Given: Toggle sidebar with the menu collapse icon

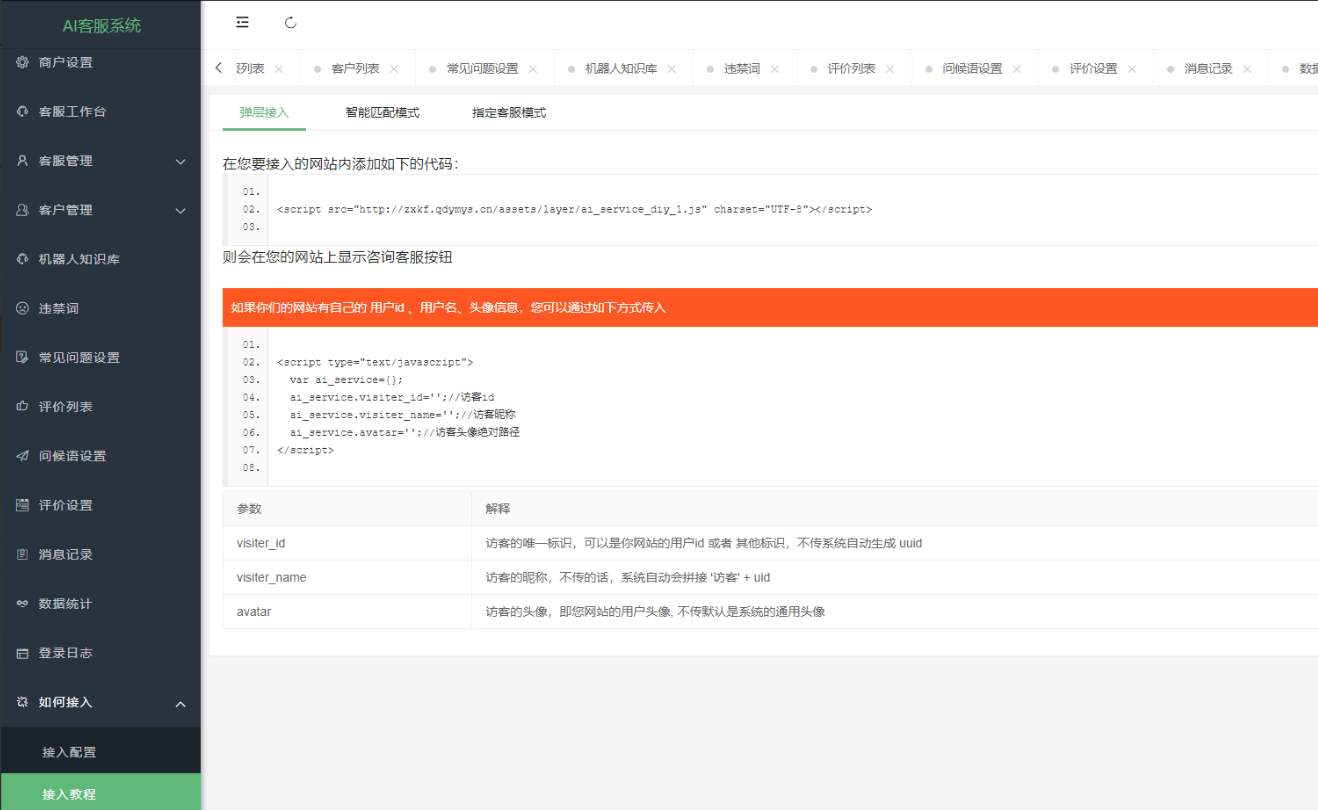Looking at the screenshot, I should pos(242,22).
